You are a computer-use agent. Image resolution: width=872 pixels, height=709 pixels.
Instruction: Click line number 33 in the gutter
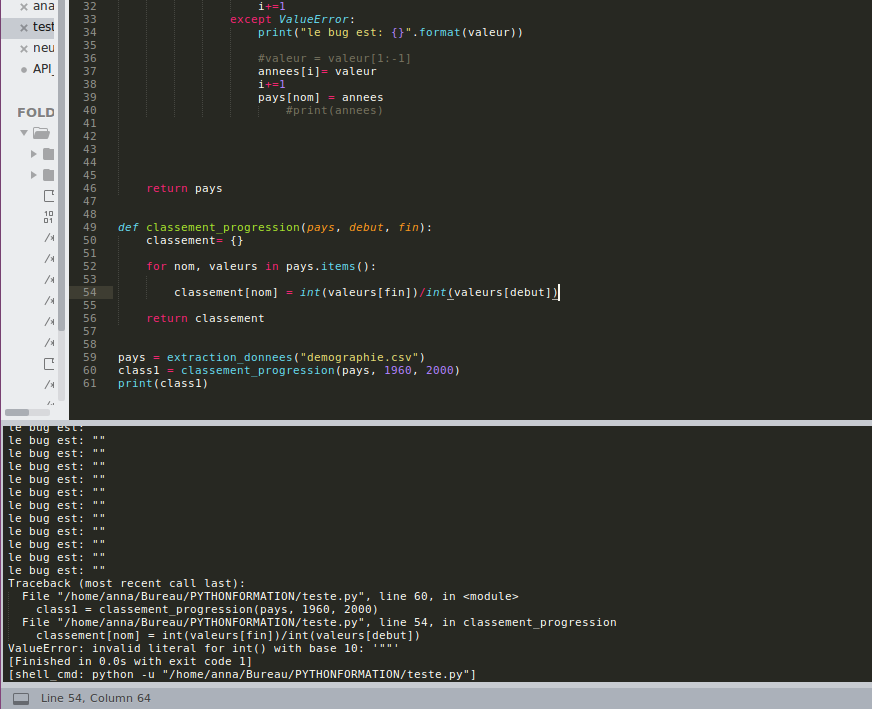click(90, 19)
